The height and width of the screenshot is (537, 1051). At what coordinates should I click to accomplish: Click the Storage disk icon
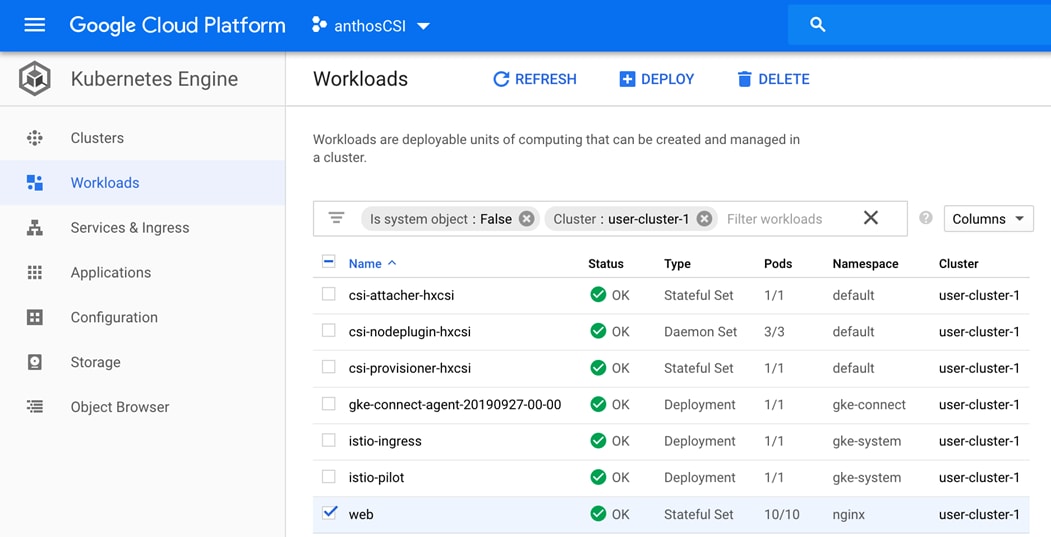(35, 362)
